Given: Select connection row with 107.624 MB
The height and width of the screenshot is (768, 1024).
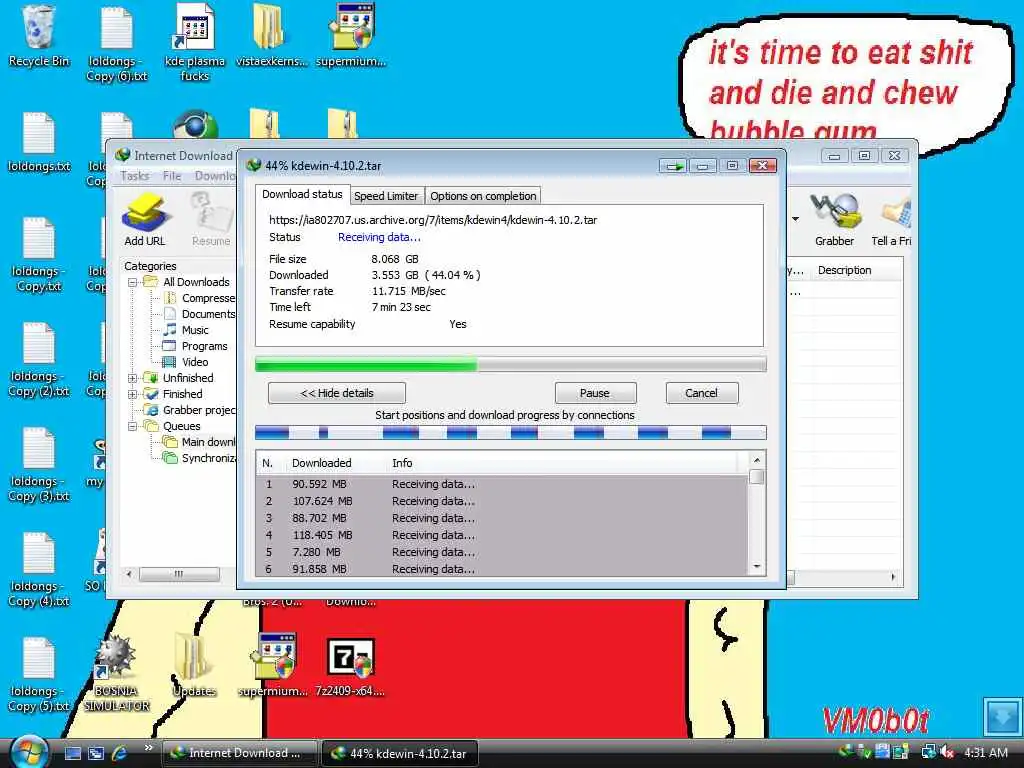Looking at the screenshot, I should (502, 501).
